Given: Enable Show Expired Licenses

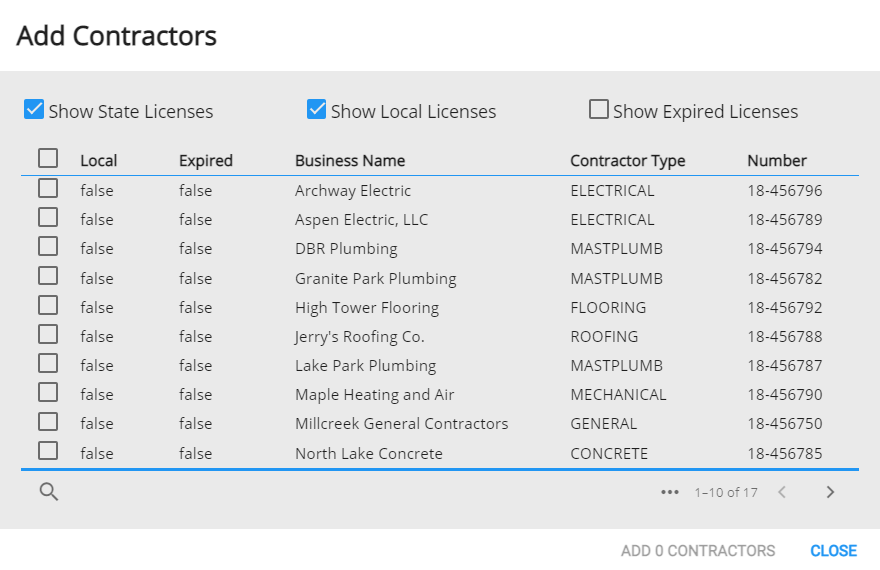Looking at the screenshot, I should (599, 109).
